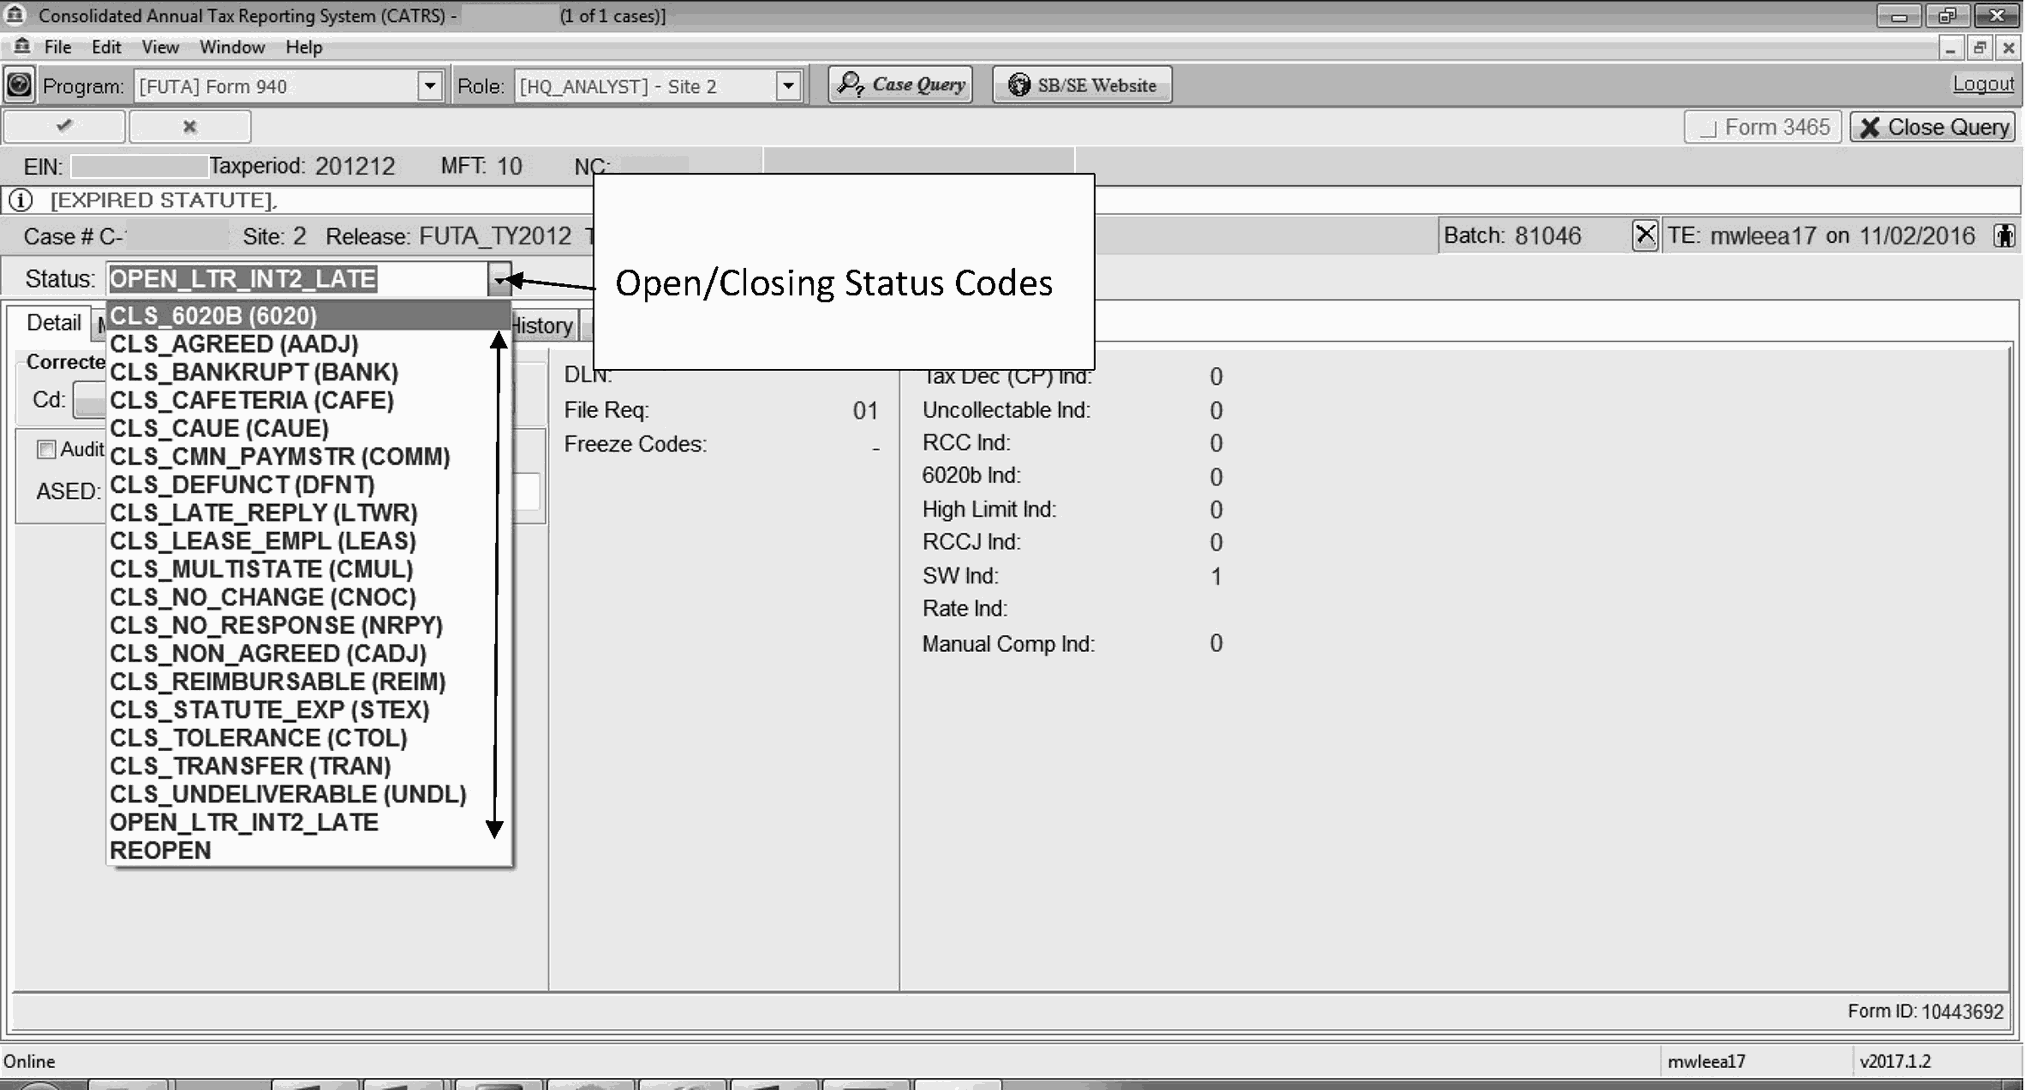
Task: Click the Close Query button
Action: pos(1933,127)
